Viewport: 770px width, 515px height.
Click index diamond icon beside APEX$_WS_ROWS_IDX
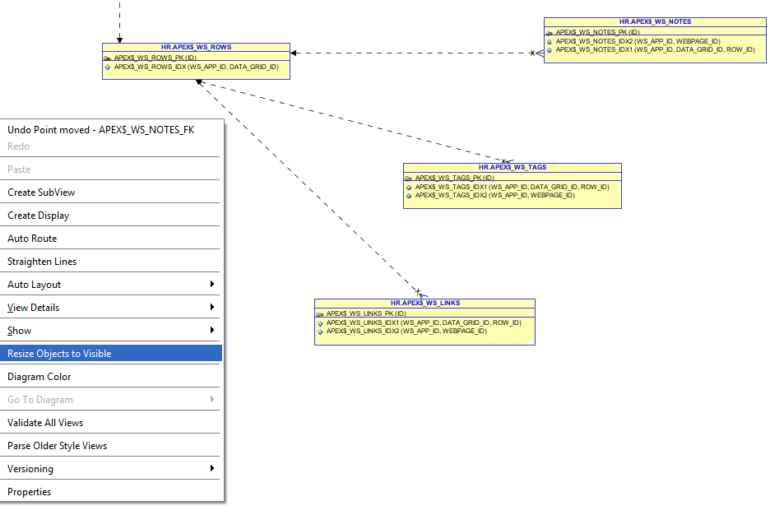(108, 67)
